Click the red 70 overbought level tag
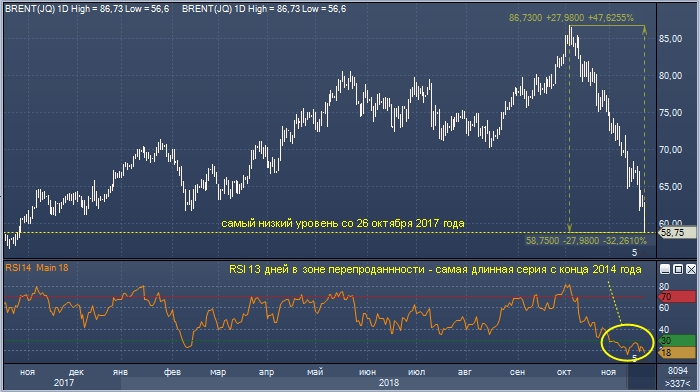 coord(677,297)
